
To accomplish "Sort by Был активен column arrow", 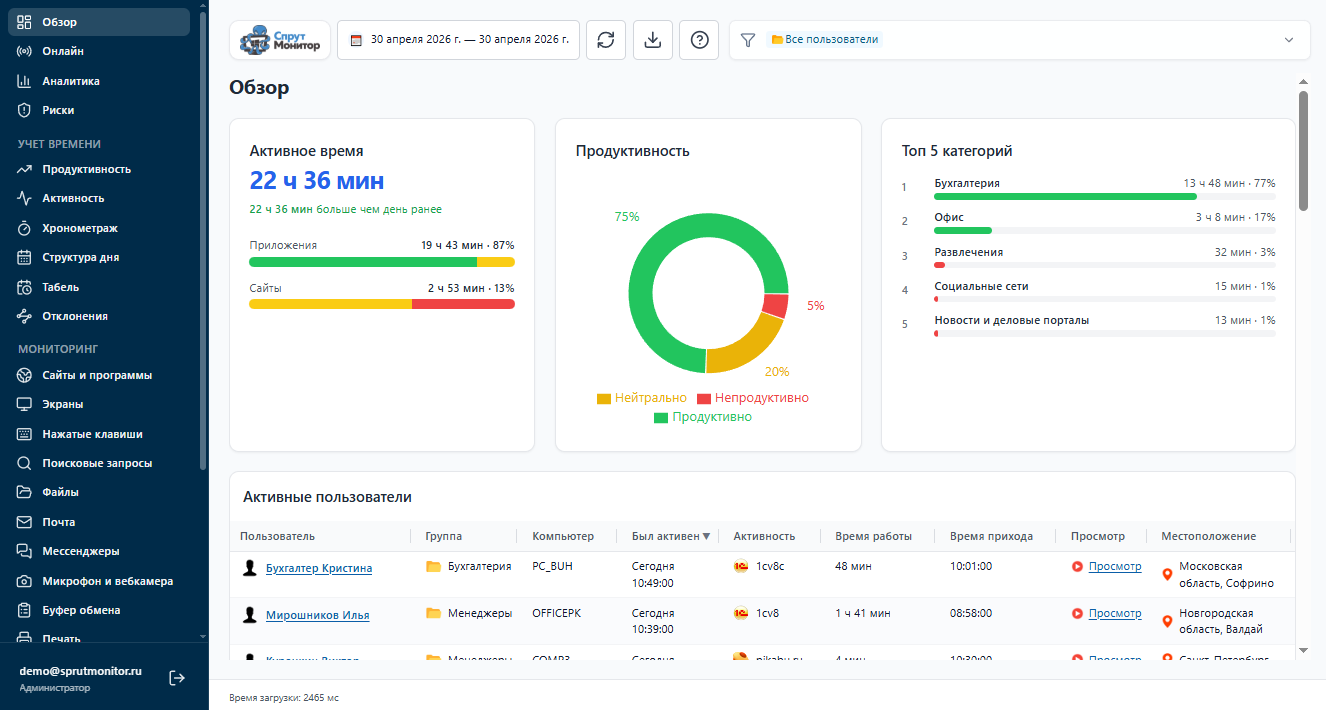I will point(706,536).
